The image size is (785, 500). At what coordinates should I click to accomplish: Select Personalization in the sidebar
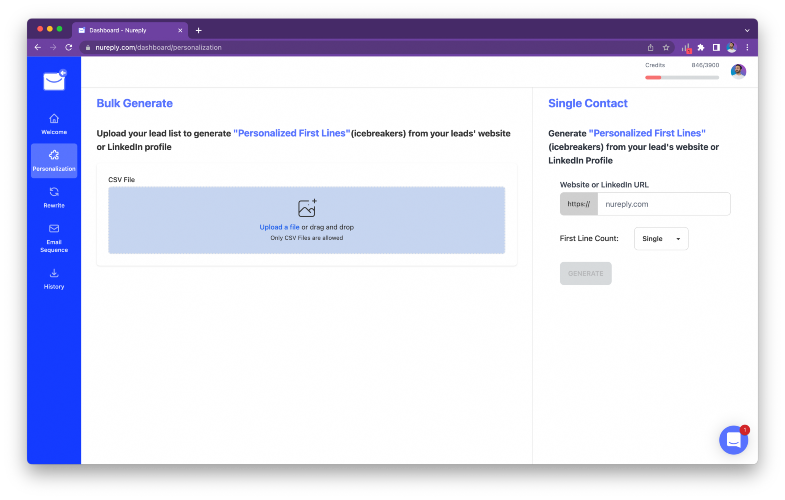point(54,161)
